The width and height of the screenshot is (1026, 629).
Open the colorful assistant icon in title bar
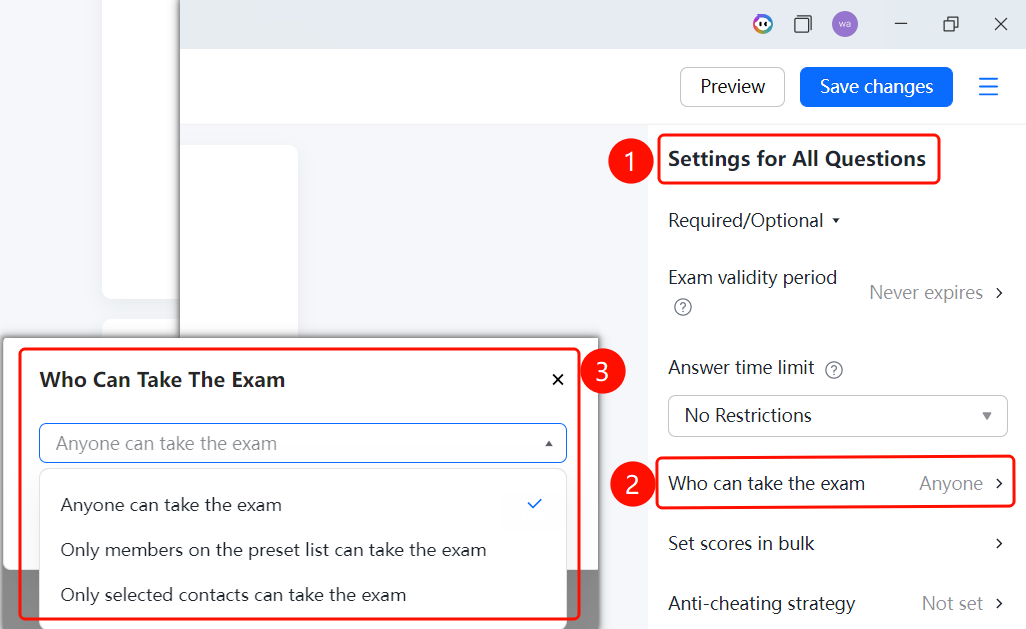(762, 24)
